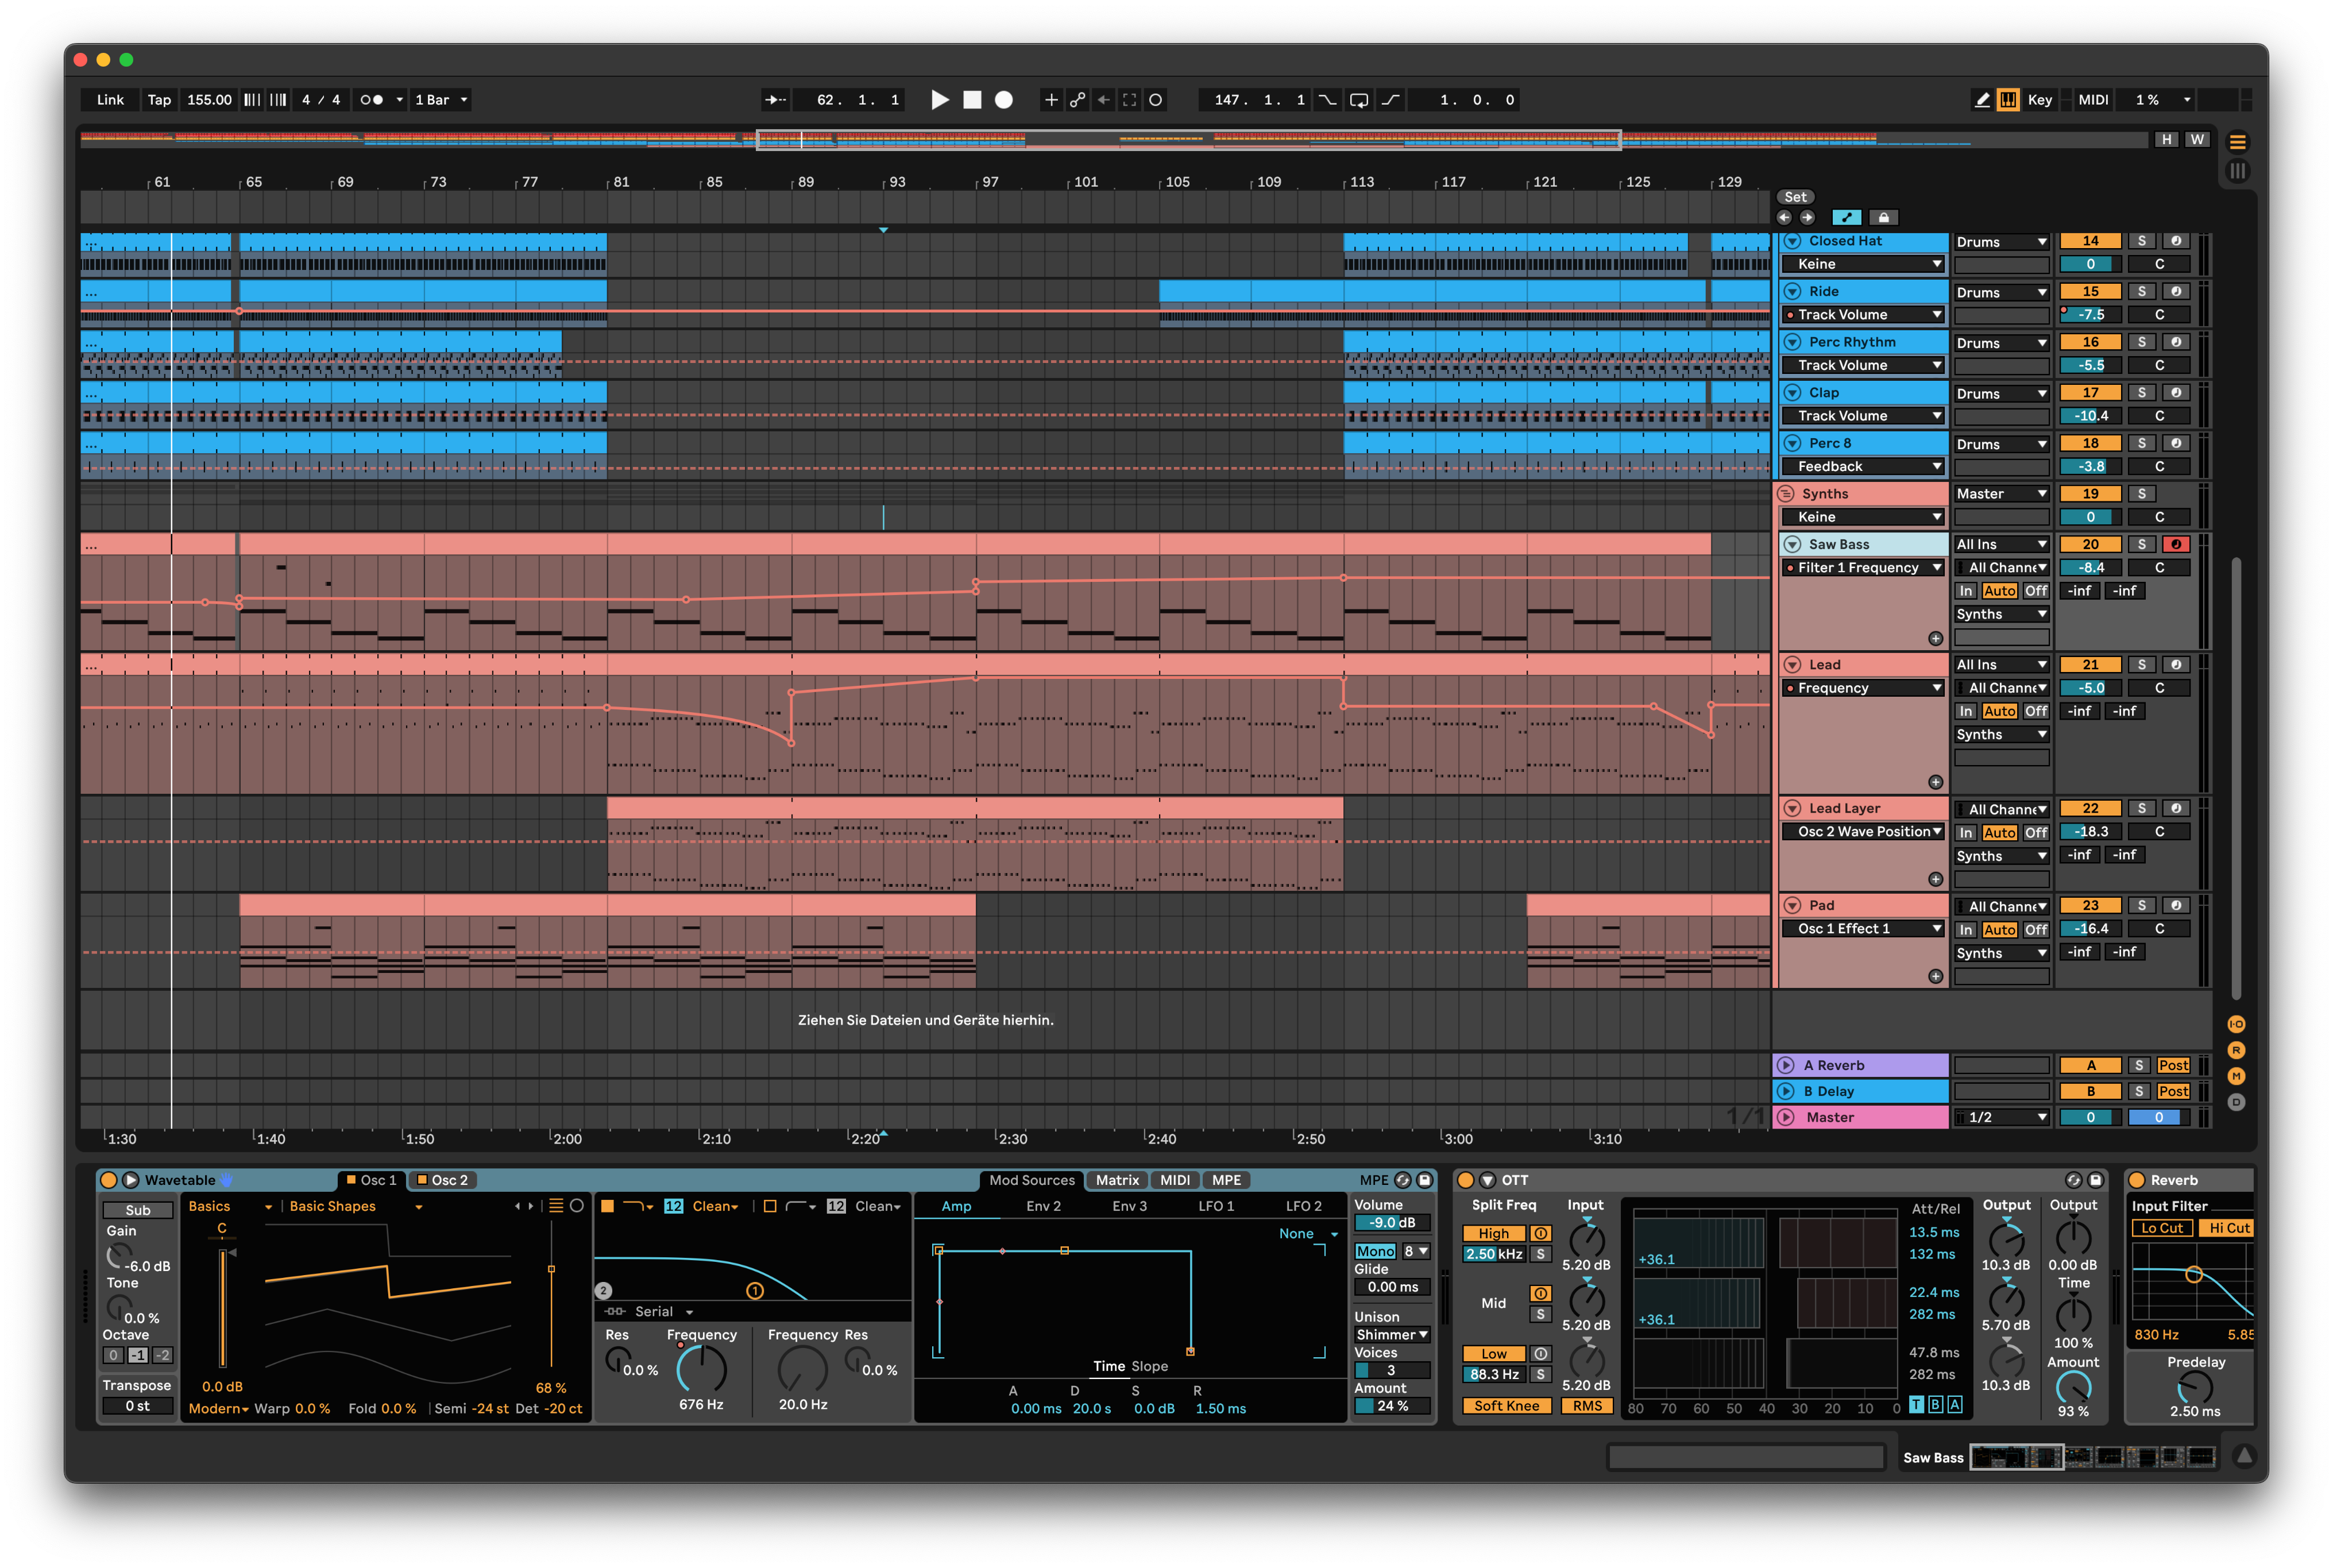Viewport: 2333px width, 1568px height.
Task: Click the Set locator button
Action: (1795, 197)
